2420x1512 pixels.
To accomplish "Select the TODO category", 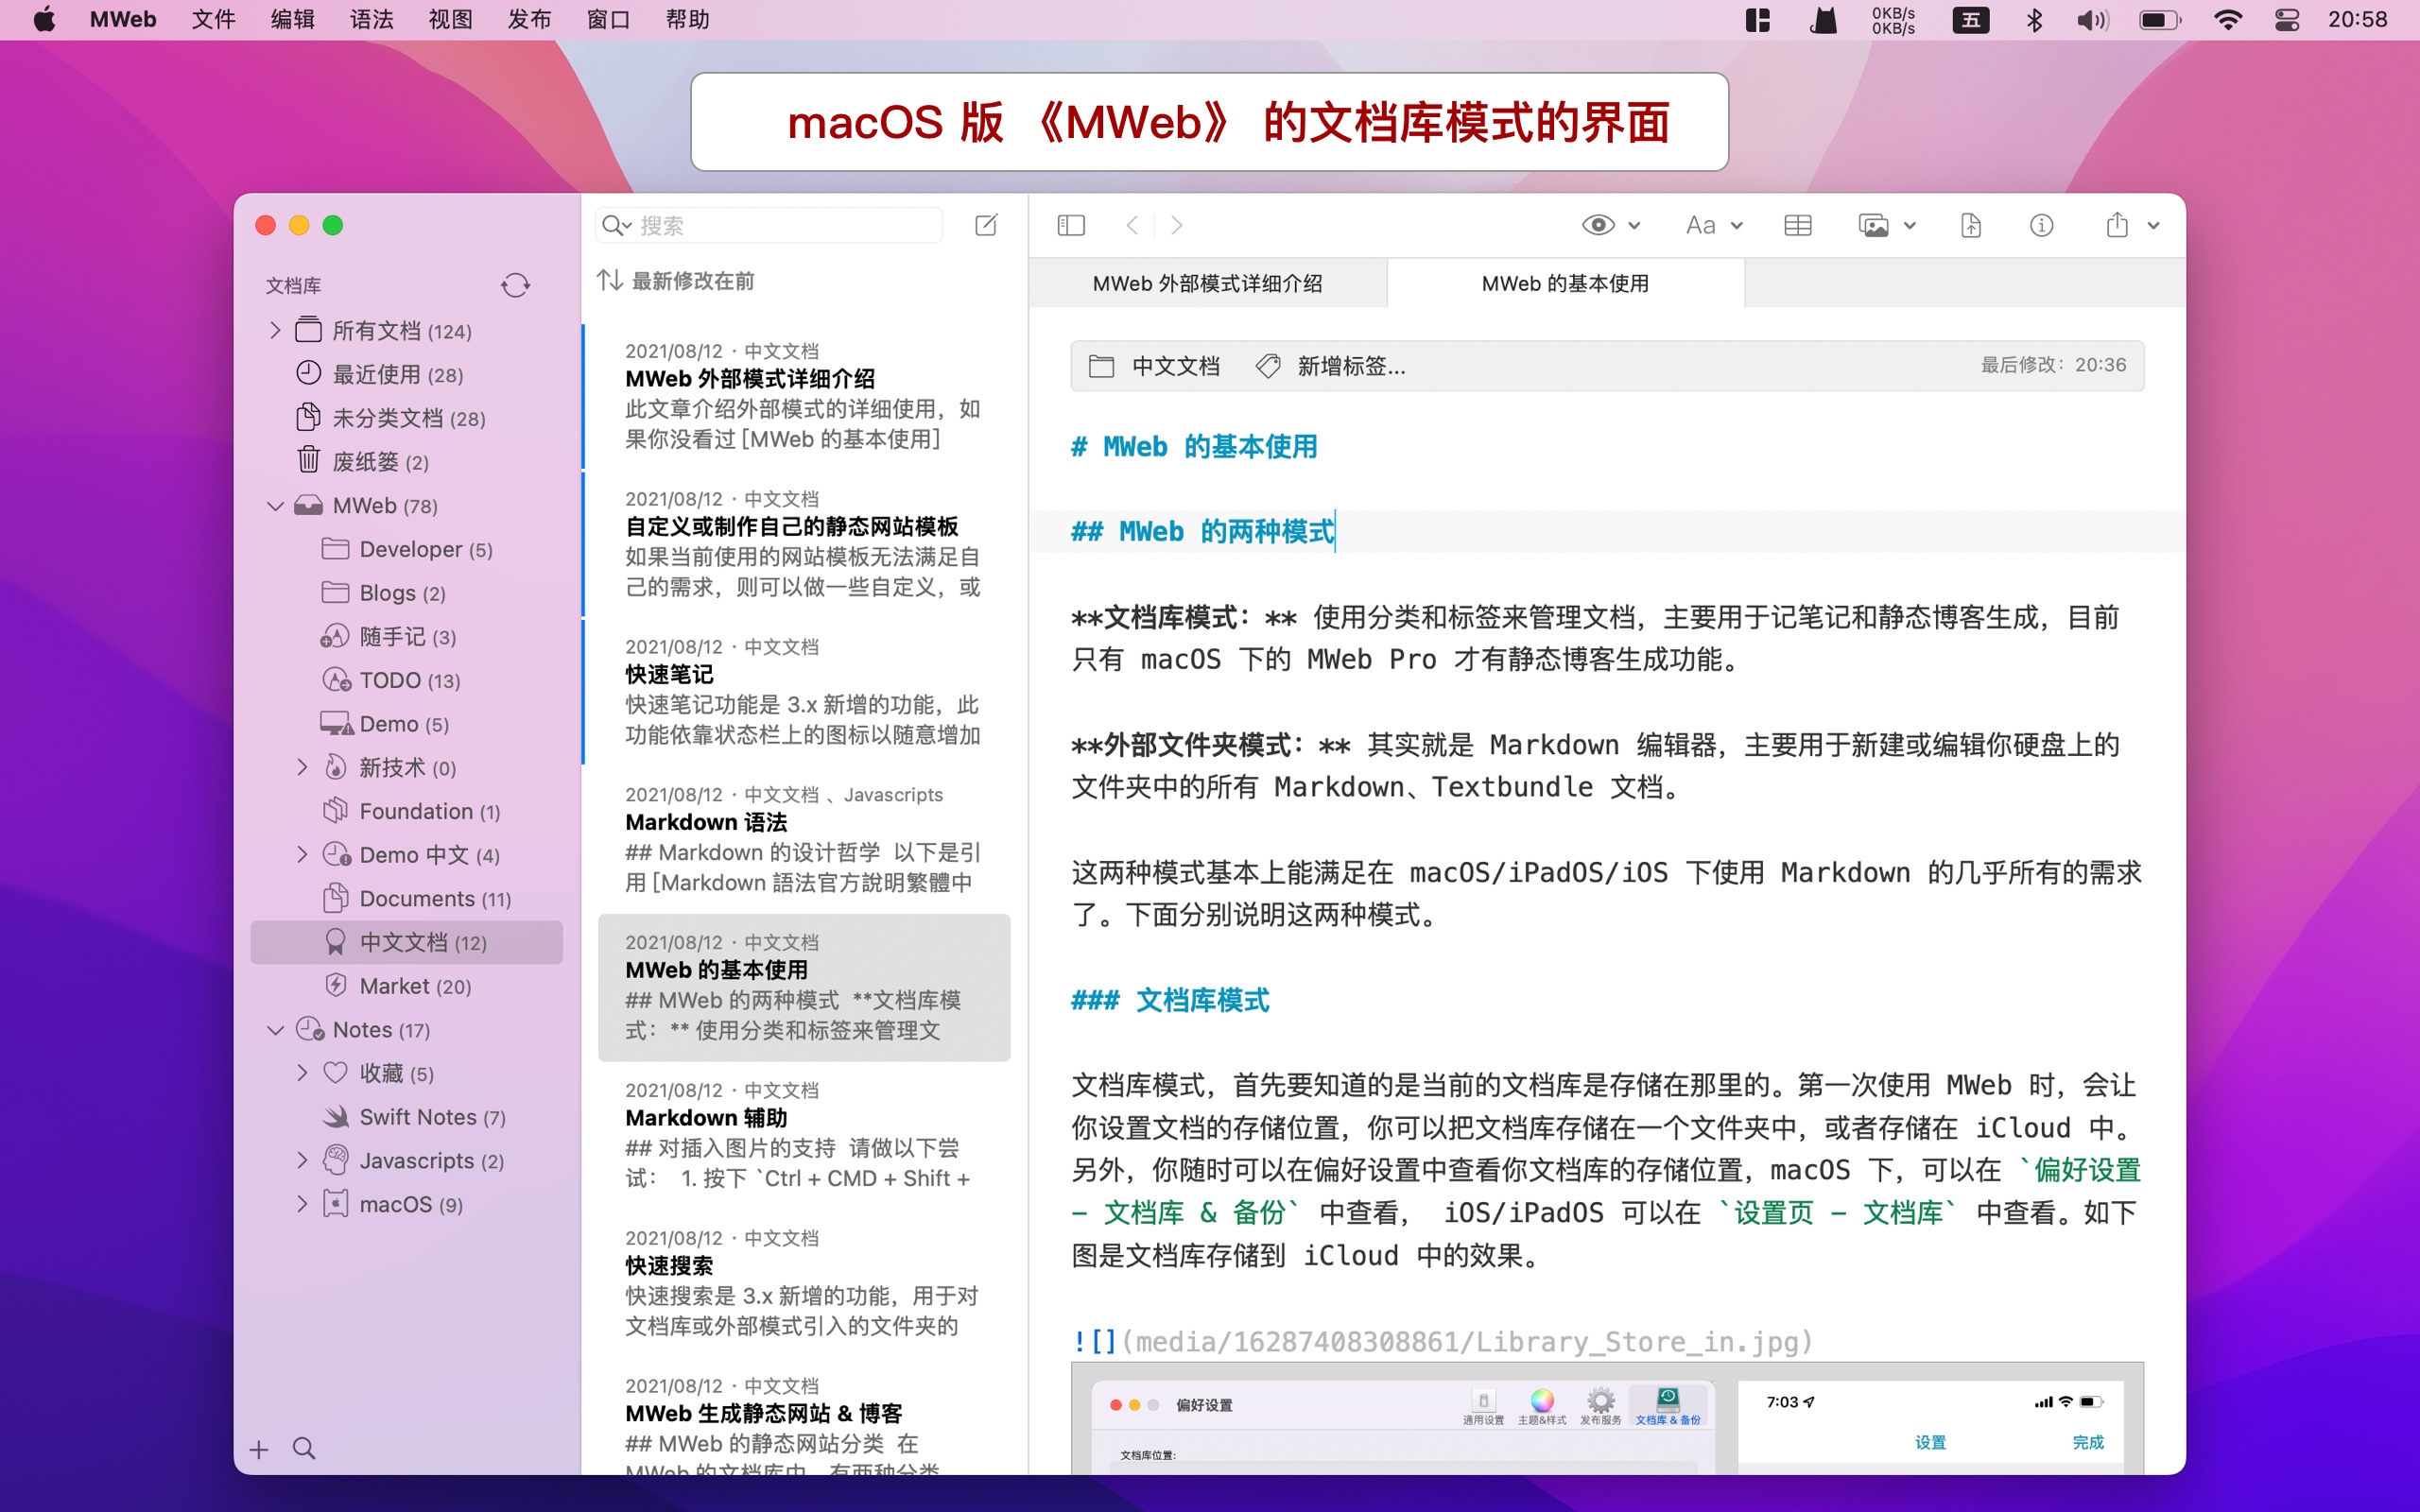I will (406, 680).
